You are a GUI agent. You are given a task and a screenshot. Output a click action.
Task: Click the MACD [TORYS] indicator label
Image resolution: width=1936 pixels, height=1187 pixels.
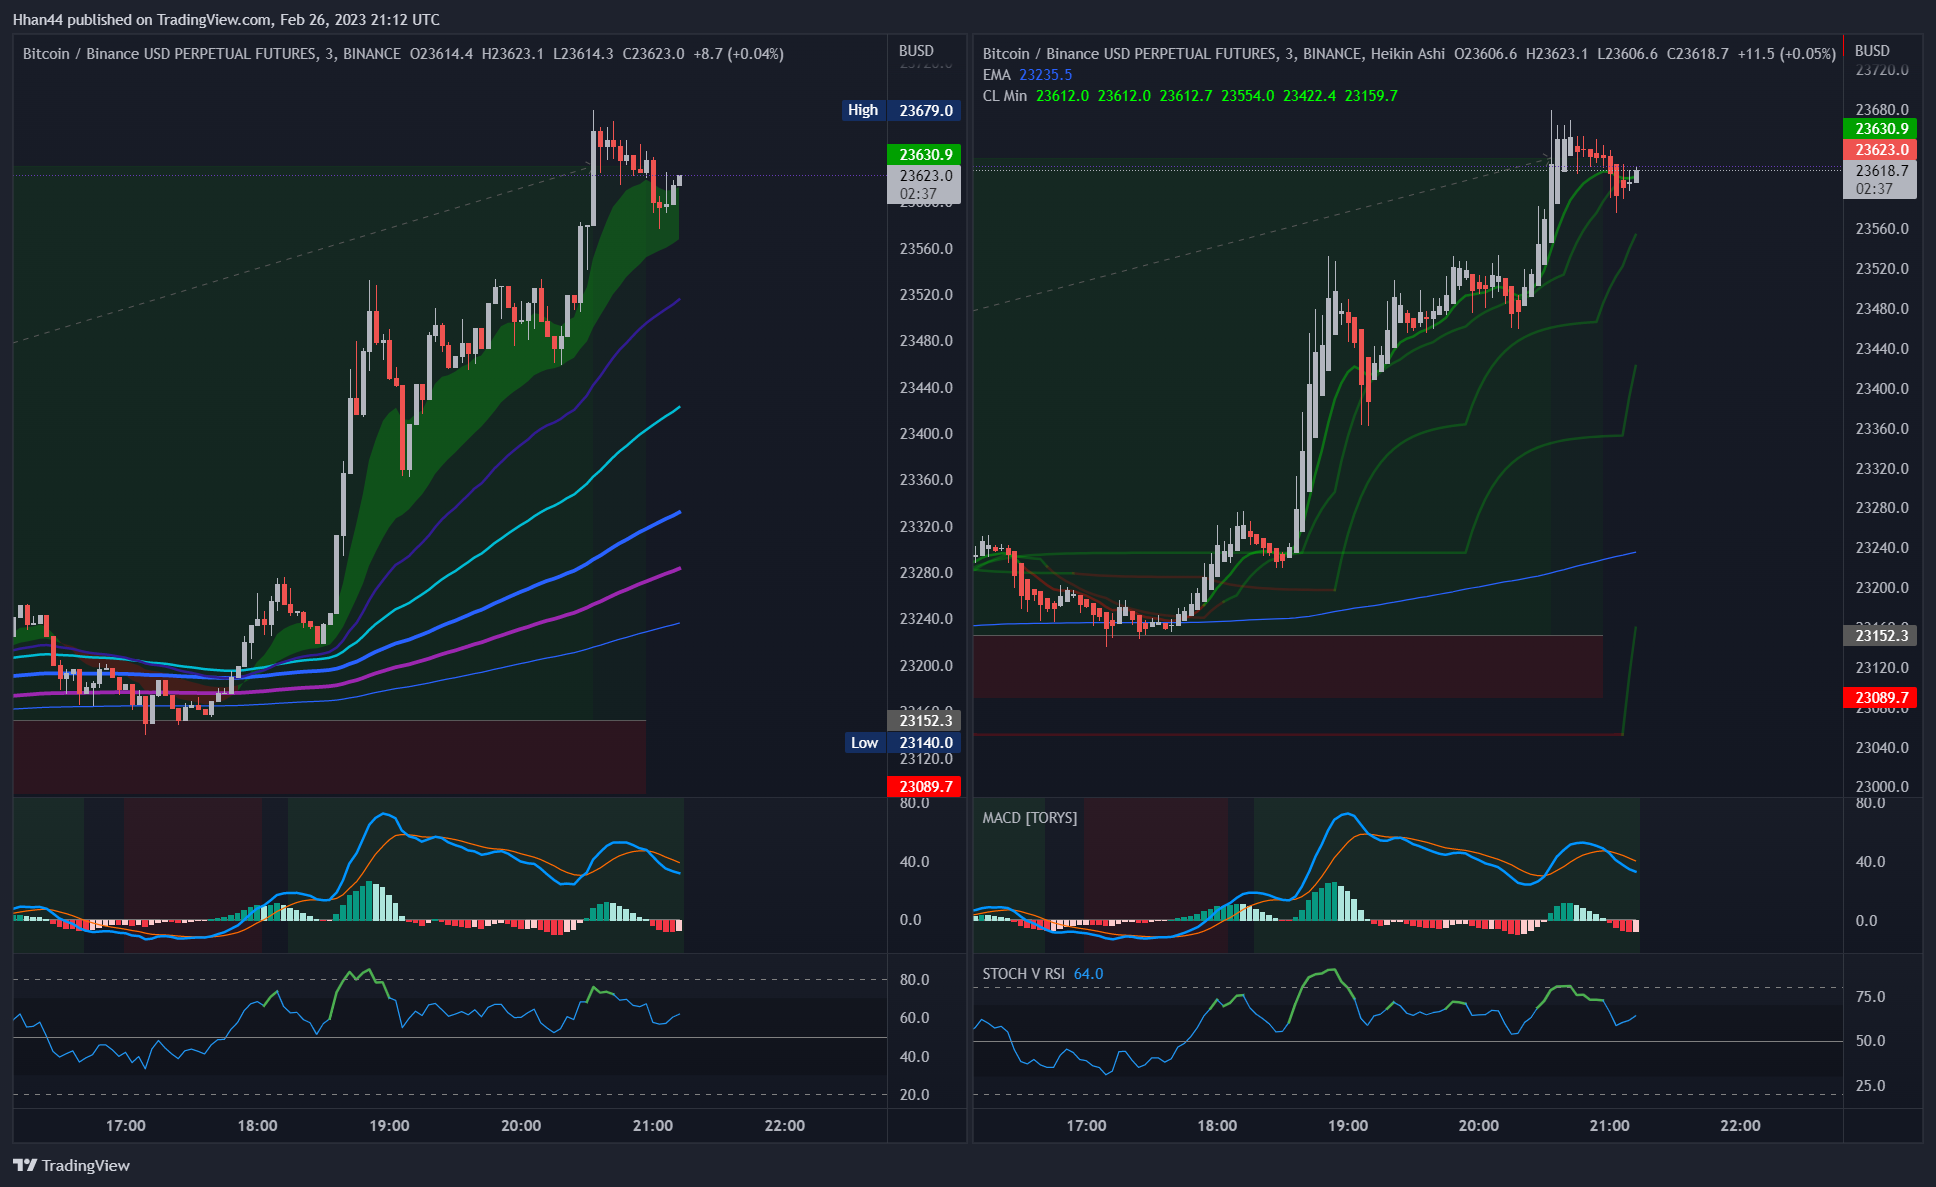click(x=1029, y=818)
